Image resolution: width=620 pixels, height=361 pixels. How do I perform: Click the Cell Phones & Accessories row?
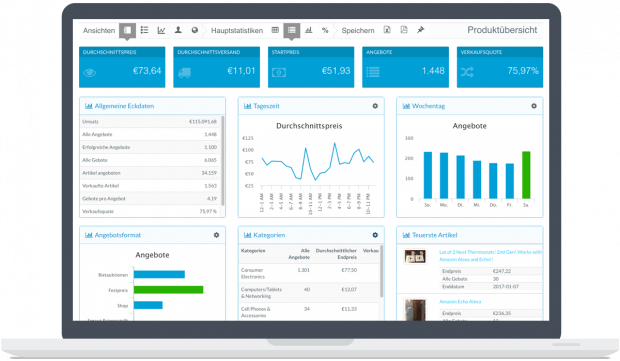(309, 312)
